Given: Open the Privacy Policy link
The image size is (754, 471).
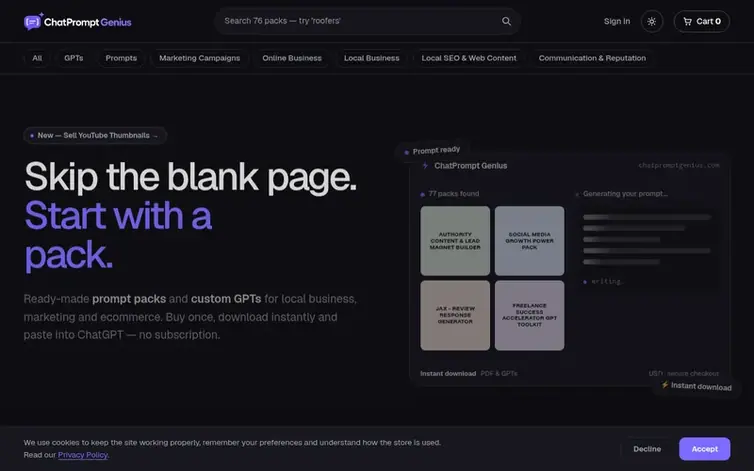Looking at the screenshot, I should coord(83,455).
